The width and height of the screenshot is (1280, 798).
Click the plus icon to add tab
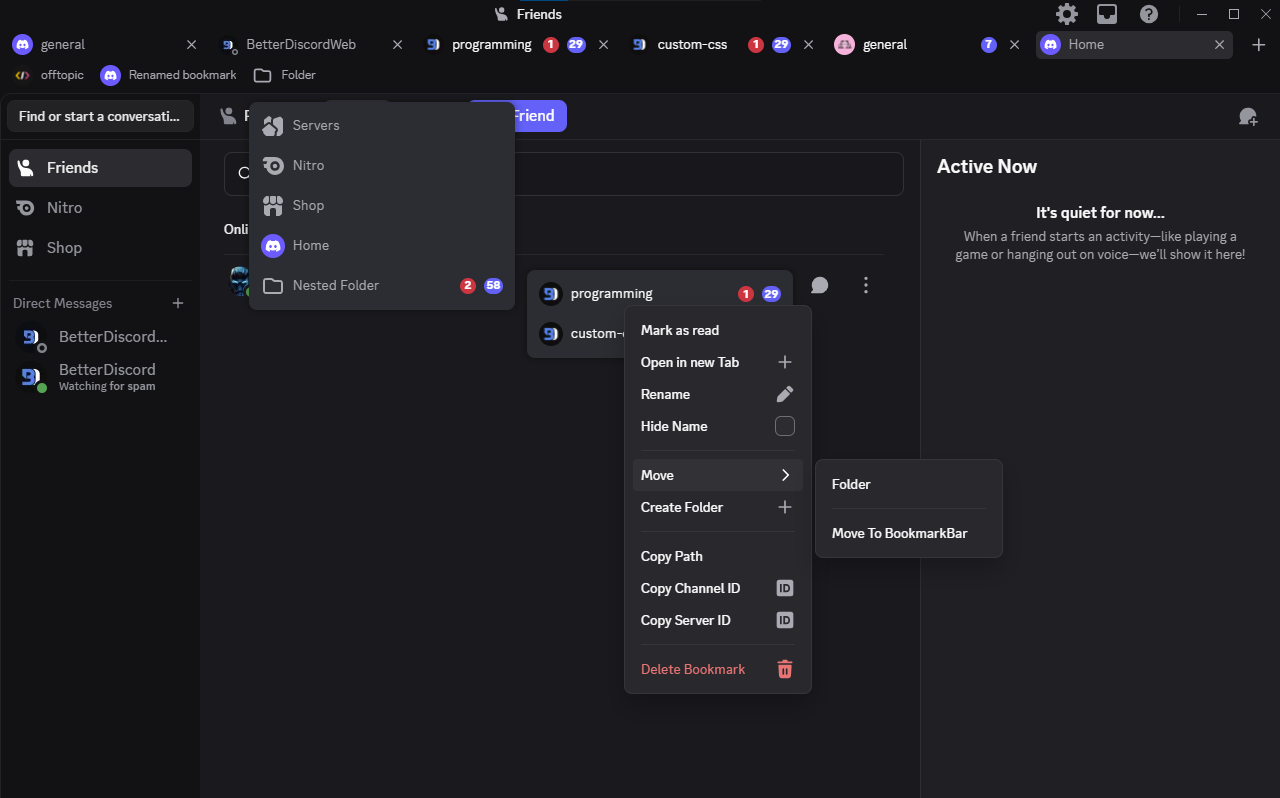click(1259, 45)
